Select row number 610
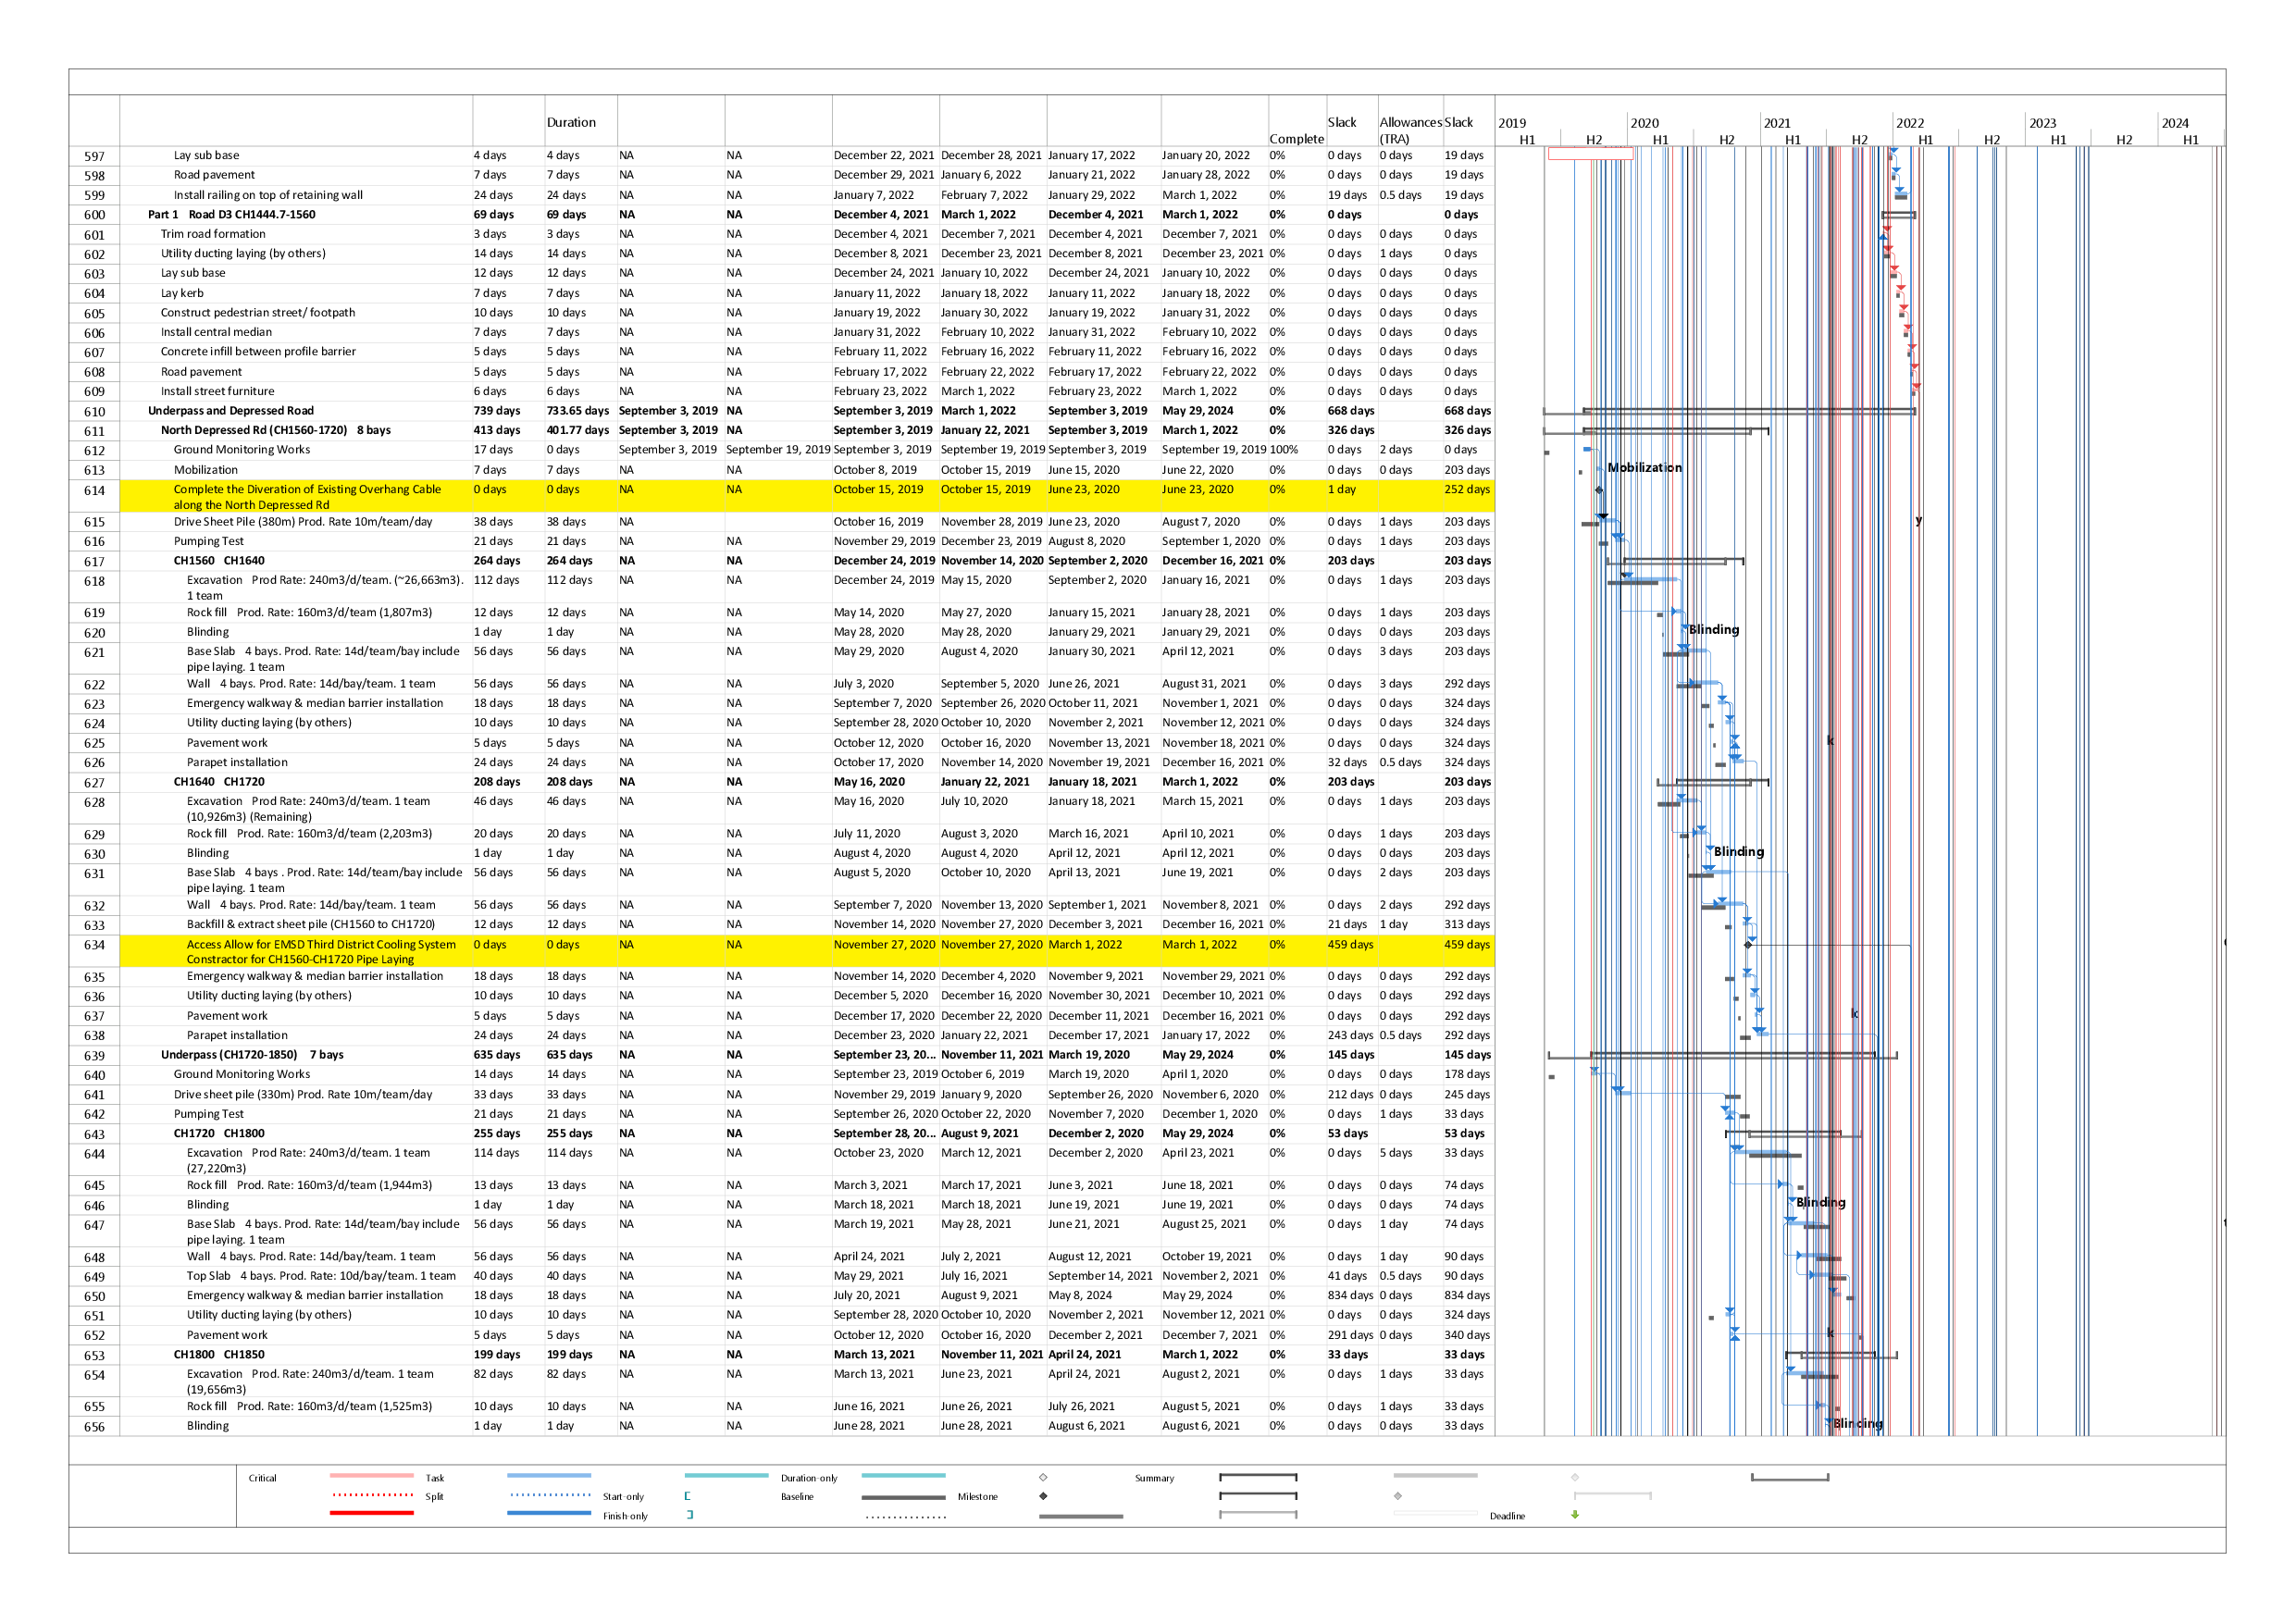 (94, 412)
